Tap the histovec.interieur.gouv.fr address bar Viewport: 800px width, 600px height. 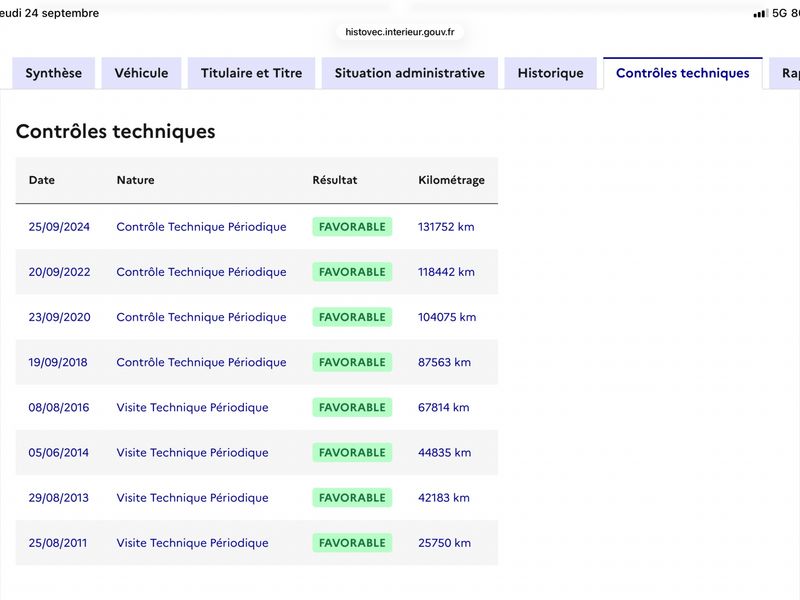tap(399, 32)
